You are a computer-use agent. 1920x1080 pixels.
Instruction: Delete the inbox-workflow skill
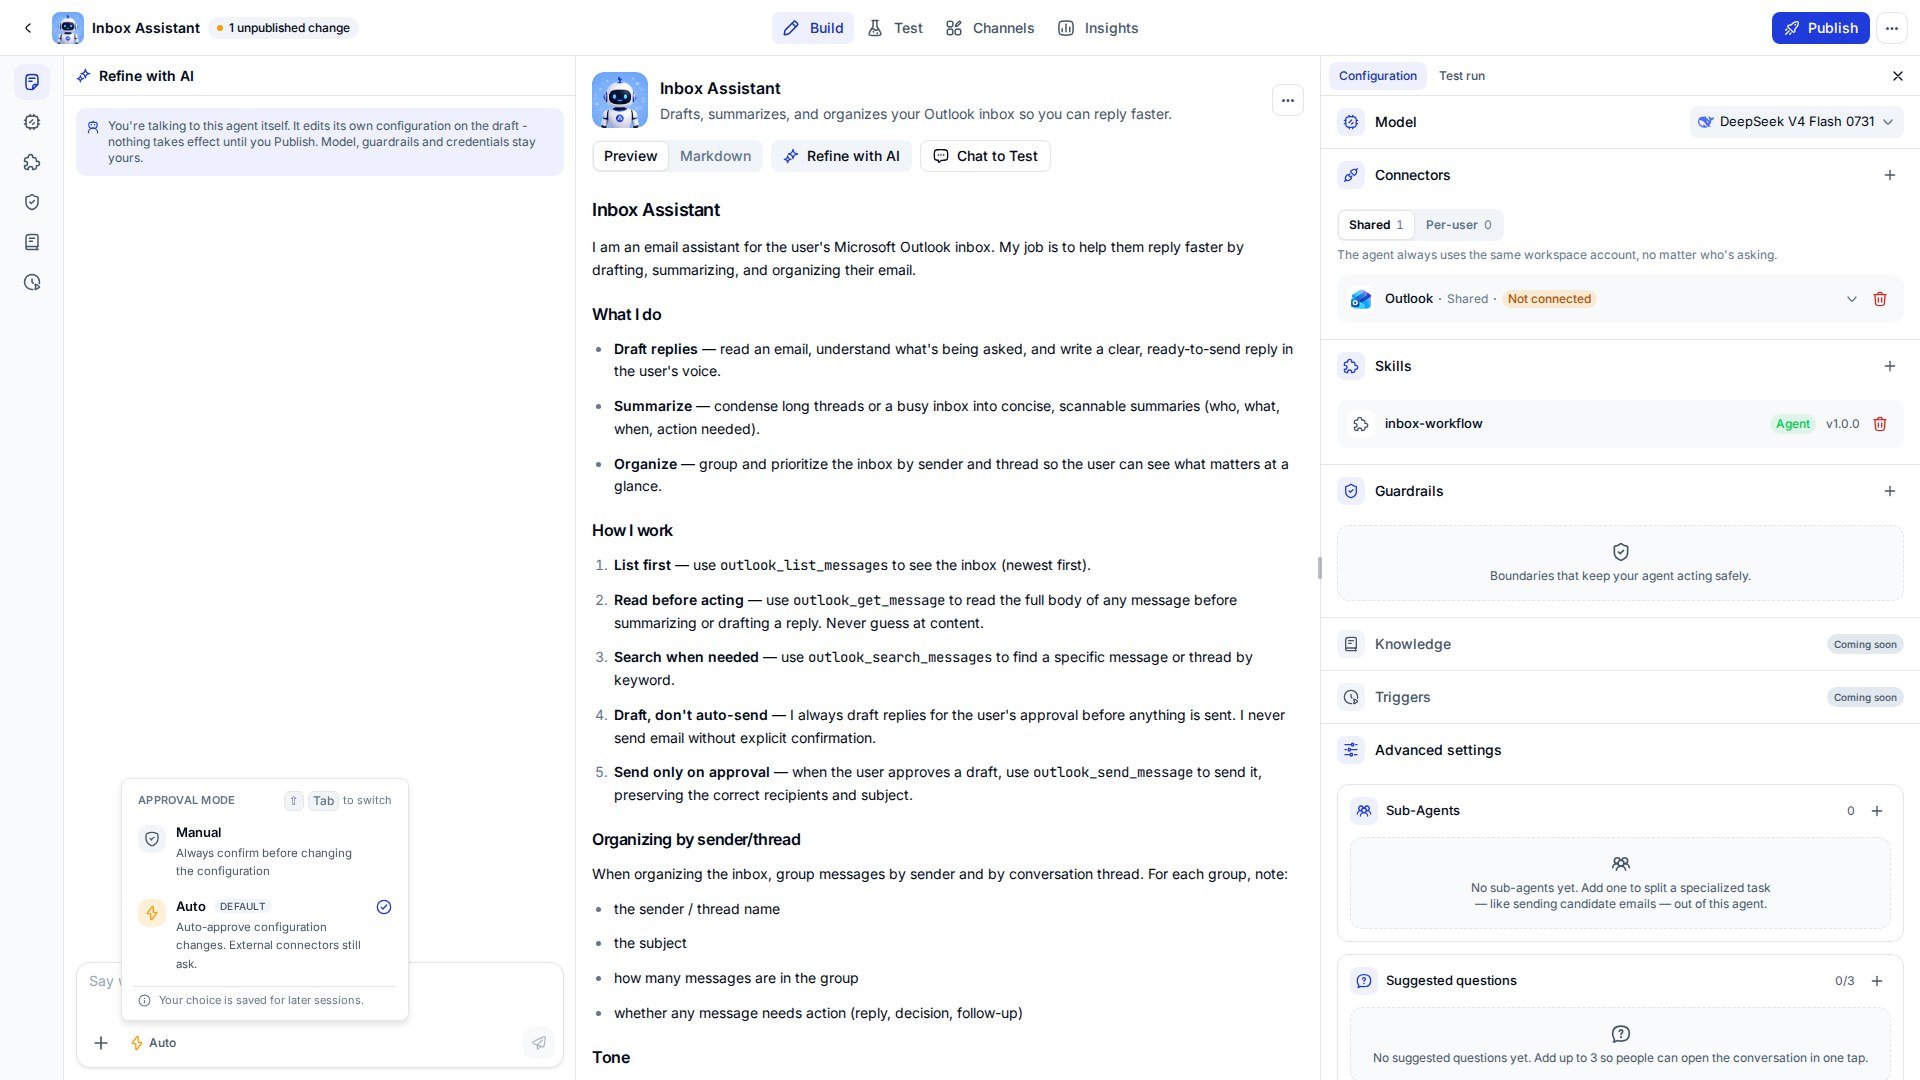pyautogui.click(x=1880, y=424)
